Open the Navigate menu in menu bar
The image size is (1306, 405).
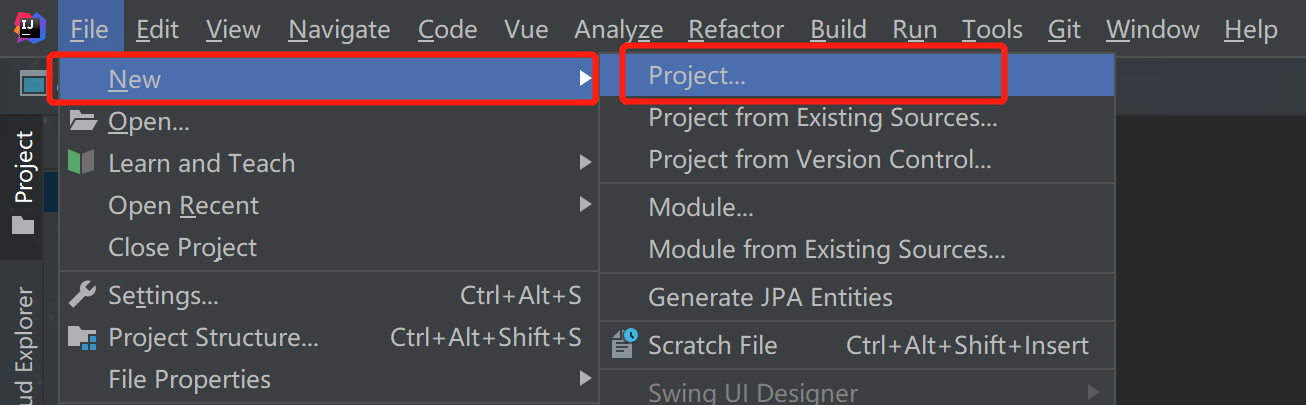[339, 30]
